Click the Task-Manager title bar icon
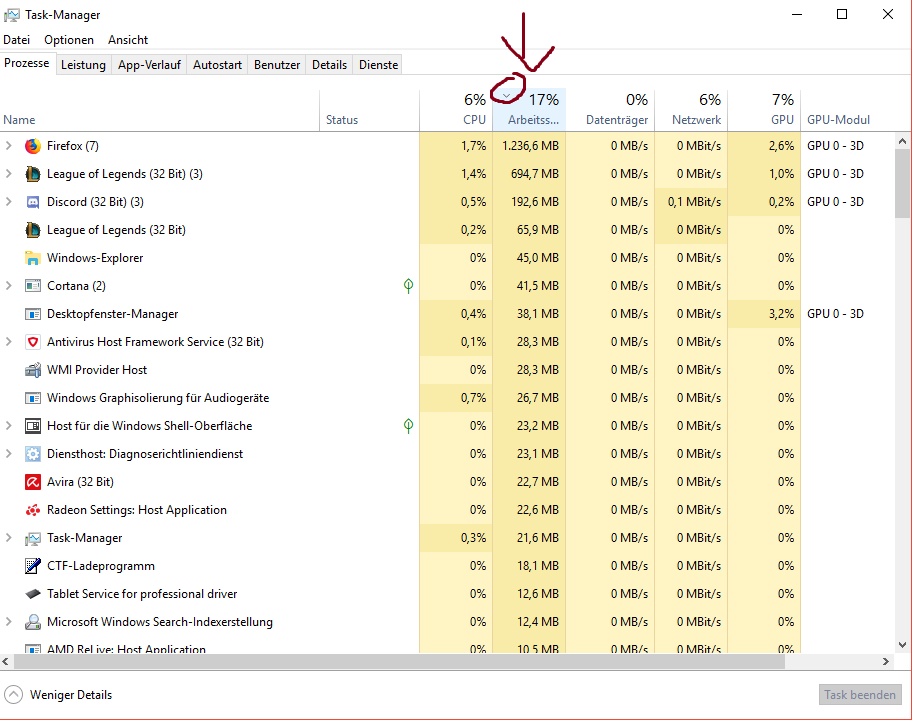 pyautogui.click(x=11, y=15)
